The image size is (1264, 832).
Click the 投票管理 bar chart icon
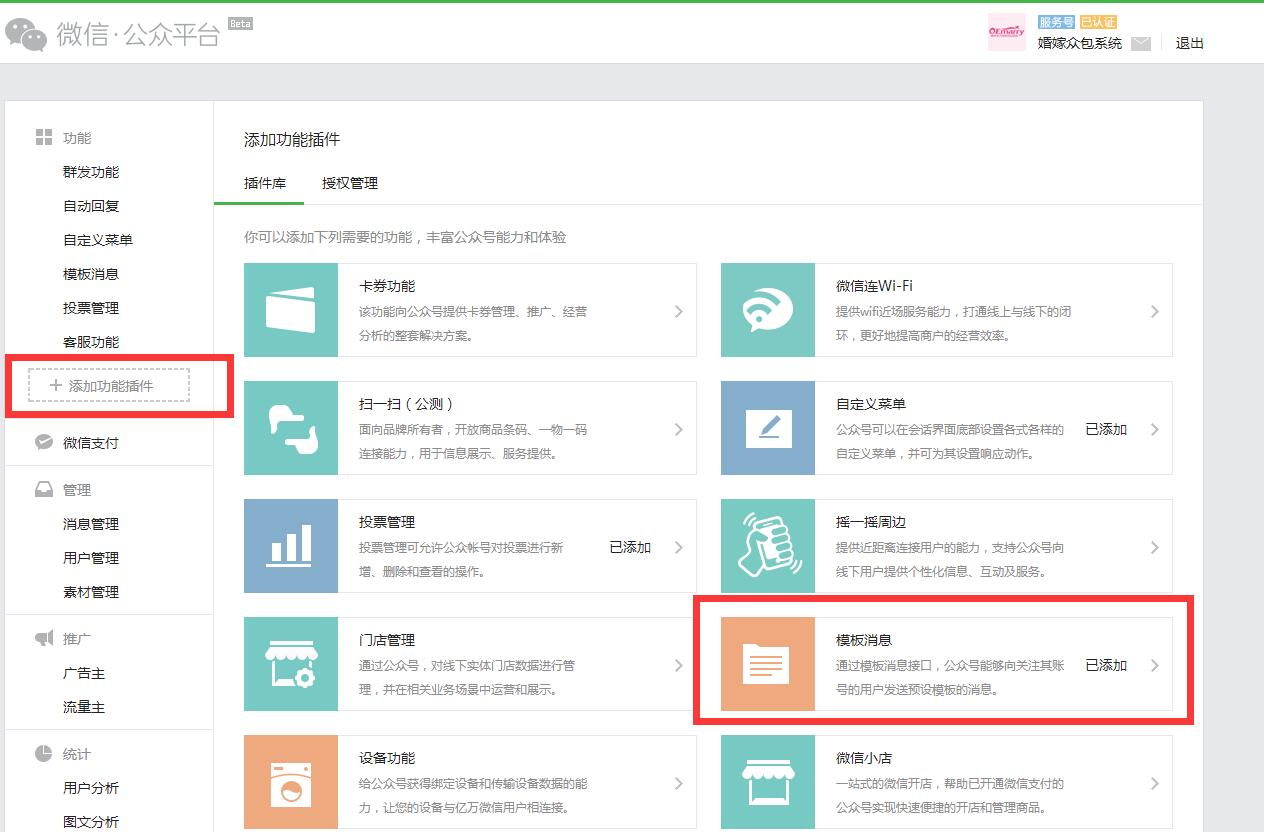click(x=290, y=547)
